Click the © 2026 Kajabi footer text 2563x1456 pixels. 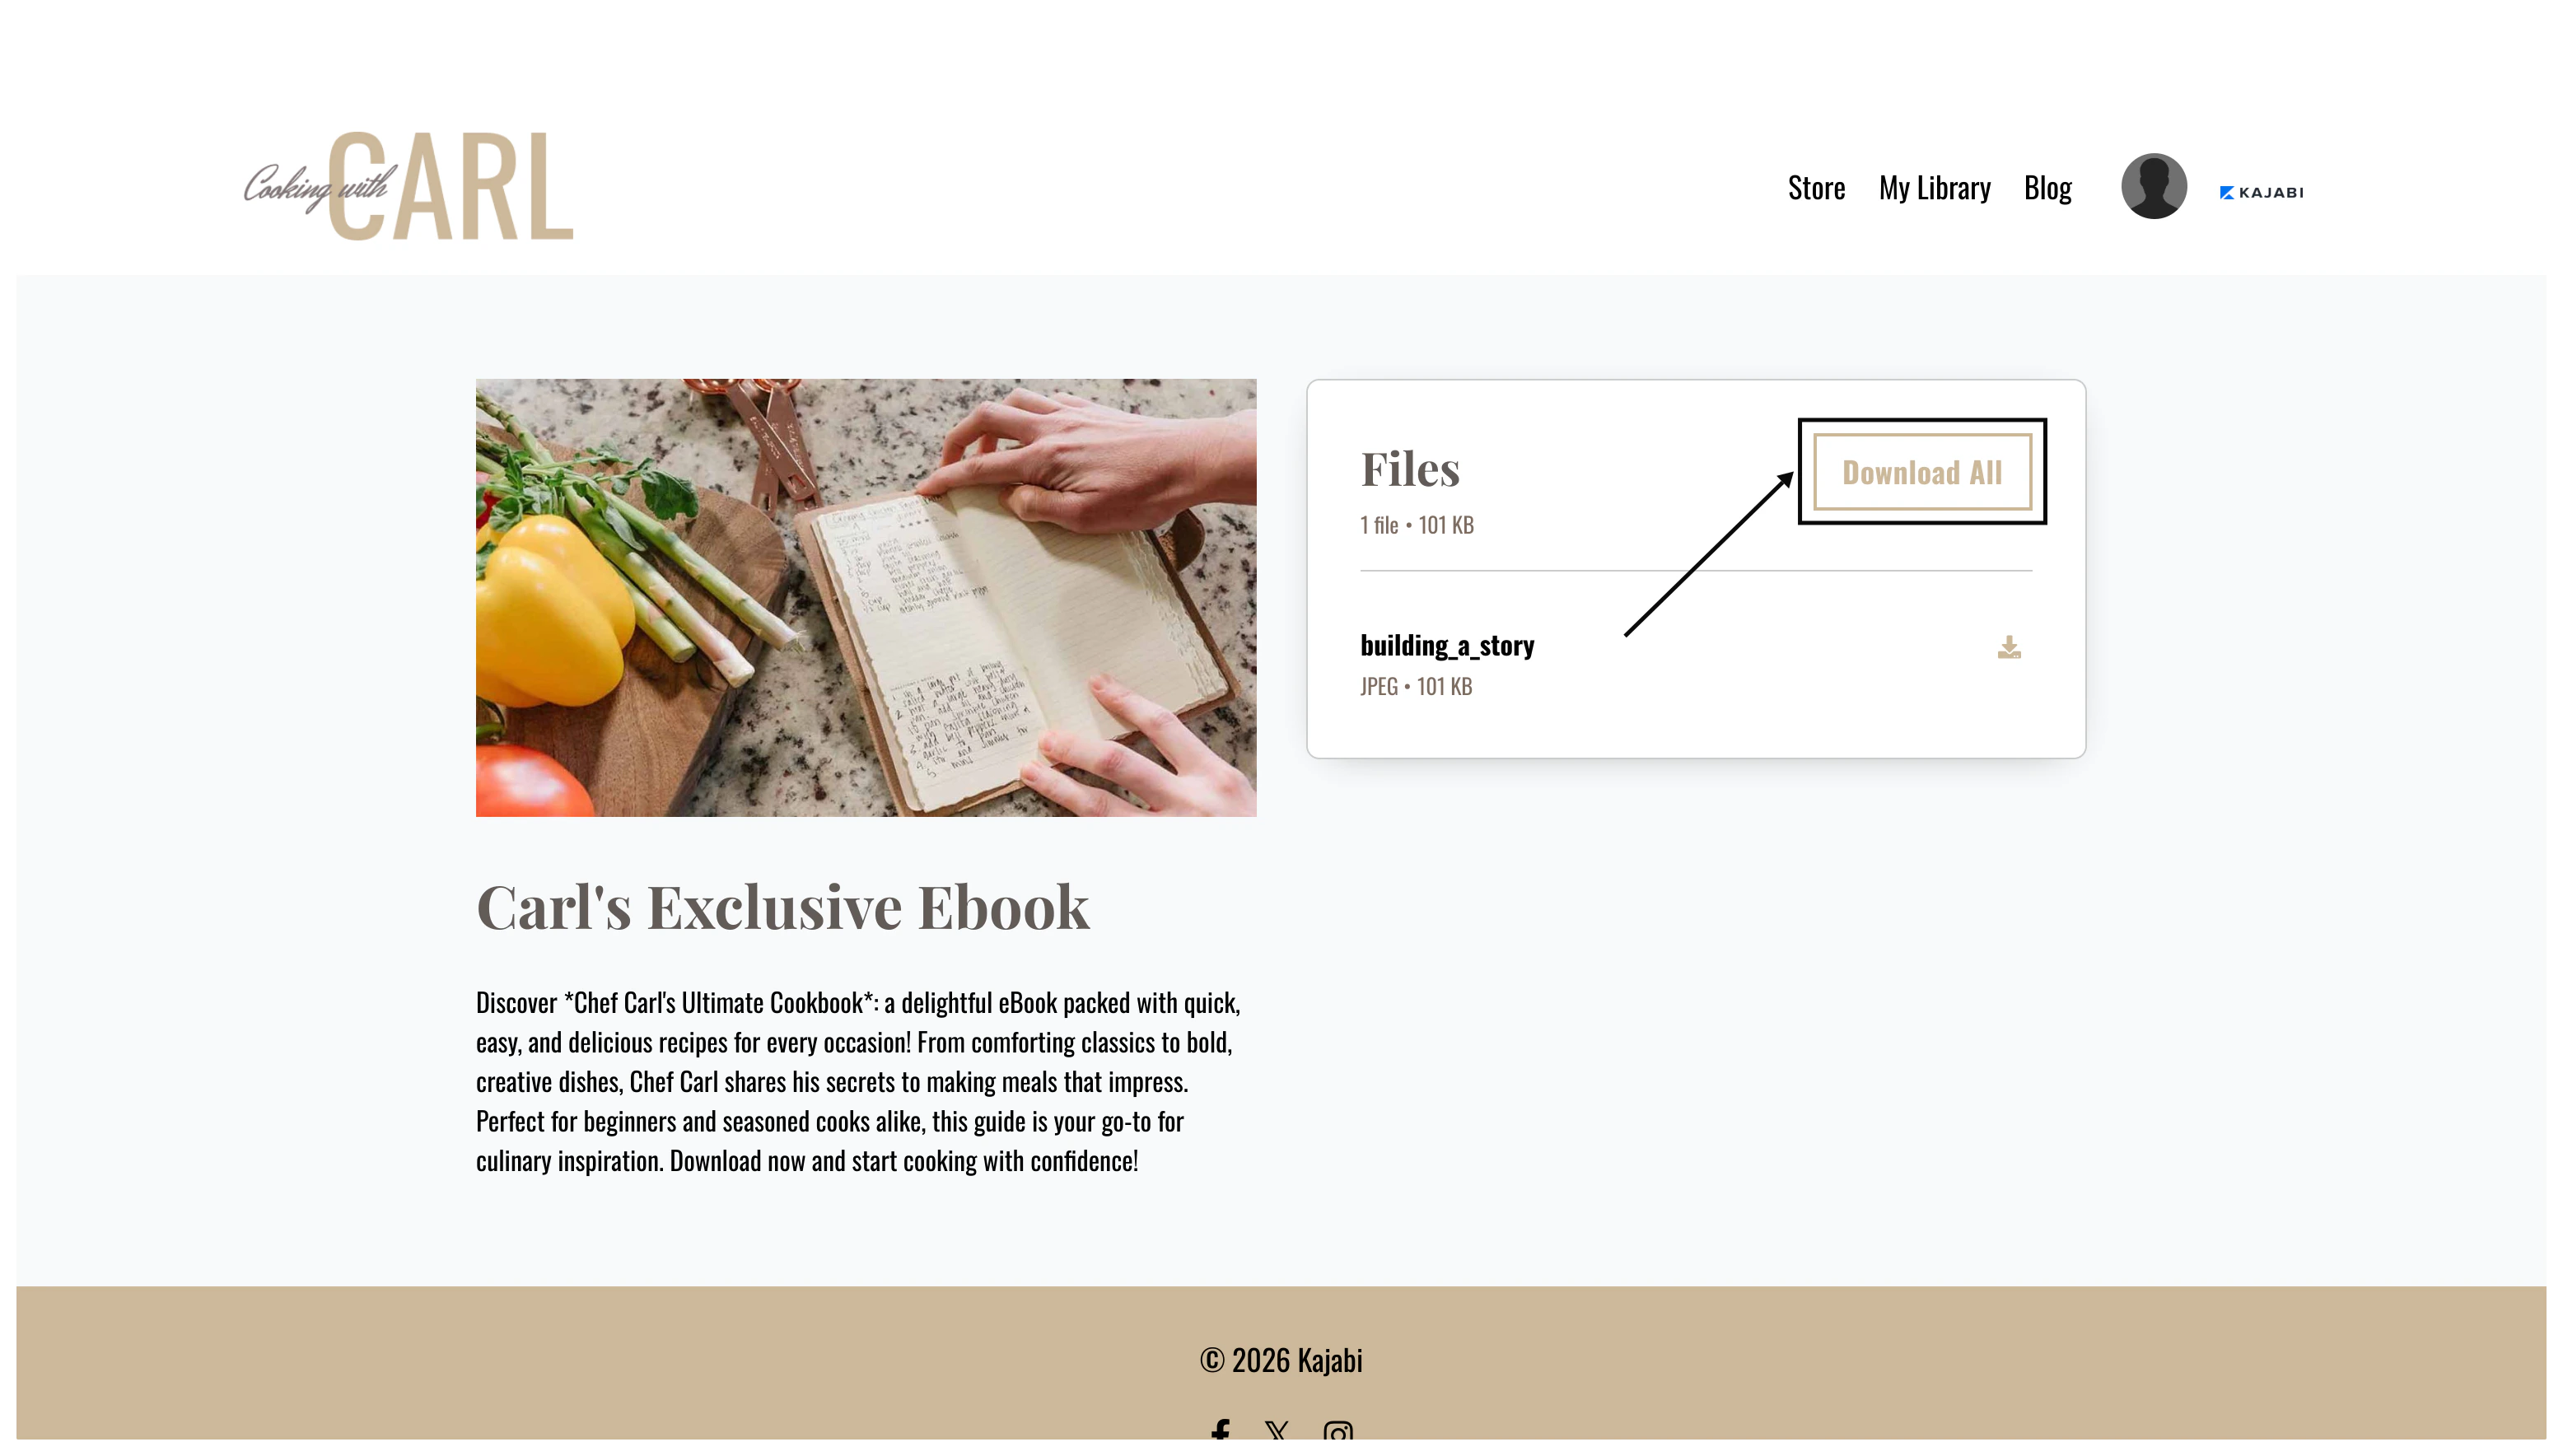click(x=1281, y=1360)
